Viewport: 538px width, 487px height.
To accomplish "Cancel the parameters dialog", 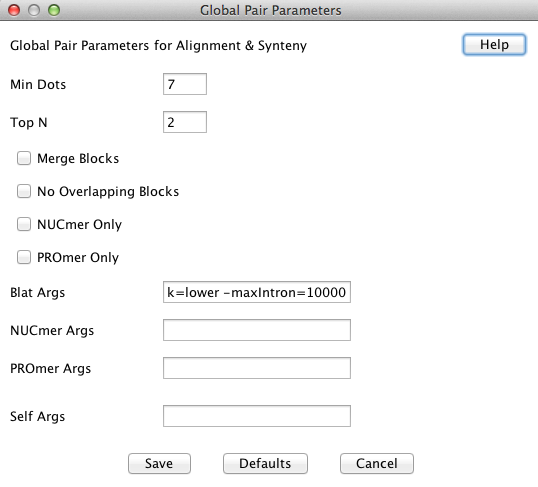I will pos(377,464).
